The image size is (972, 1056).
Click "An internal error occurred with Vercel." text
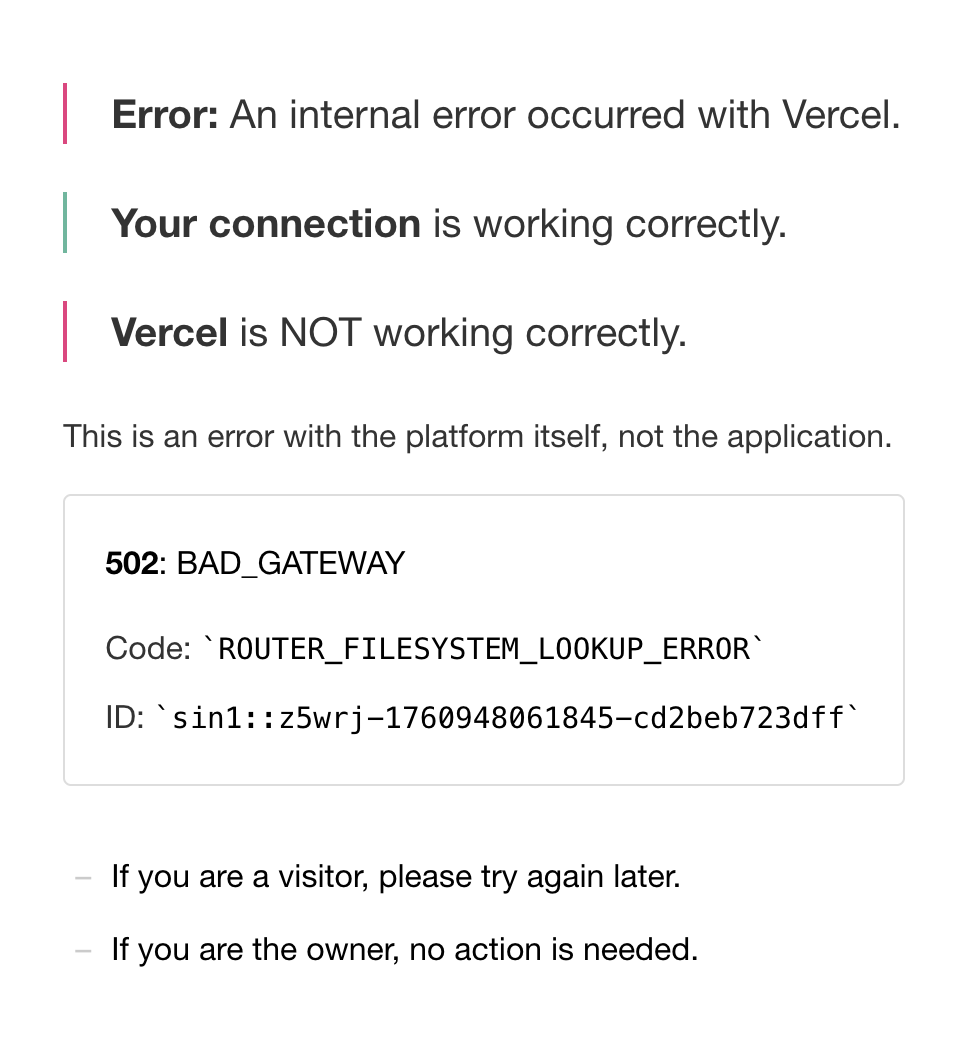click(x=565, y=114)
